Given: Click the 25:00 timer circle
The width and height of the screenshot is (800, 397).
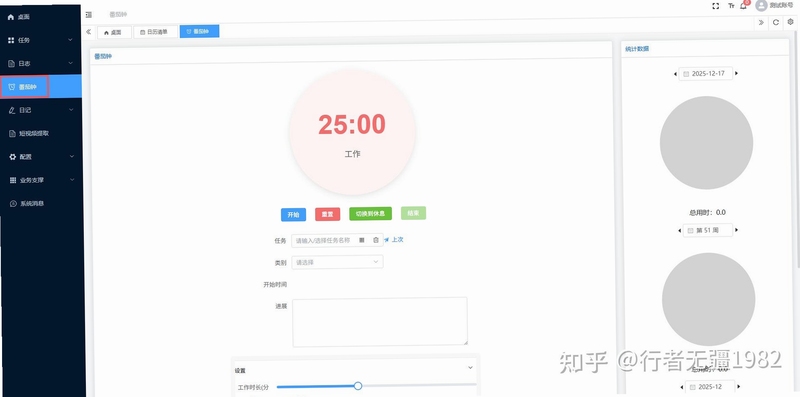Looking at the screenshot, I should [x=352, y=132].
